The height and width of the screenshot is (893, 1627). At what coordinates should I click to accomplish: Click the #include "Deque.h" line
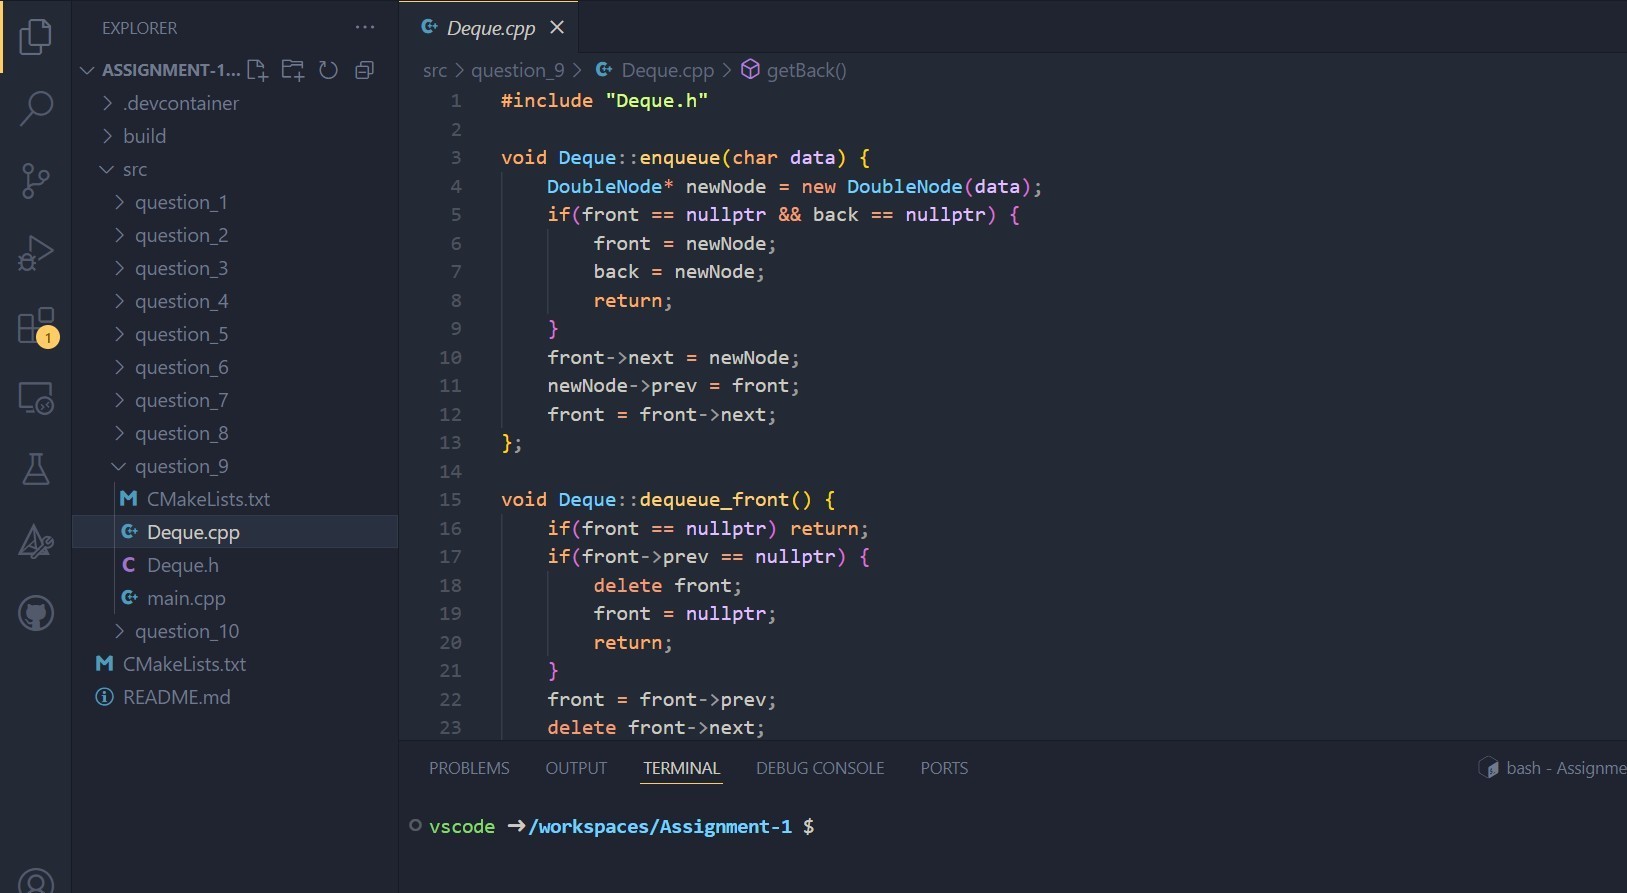tap(604, 100)
